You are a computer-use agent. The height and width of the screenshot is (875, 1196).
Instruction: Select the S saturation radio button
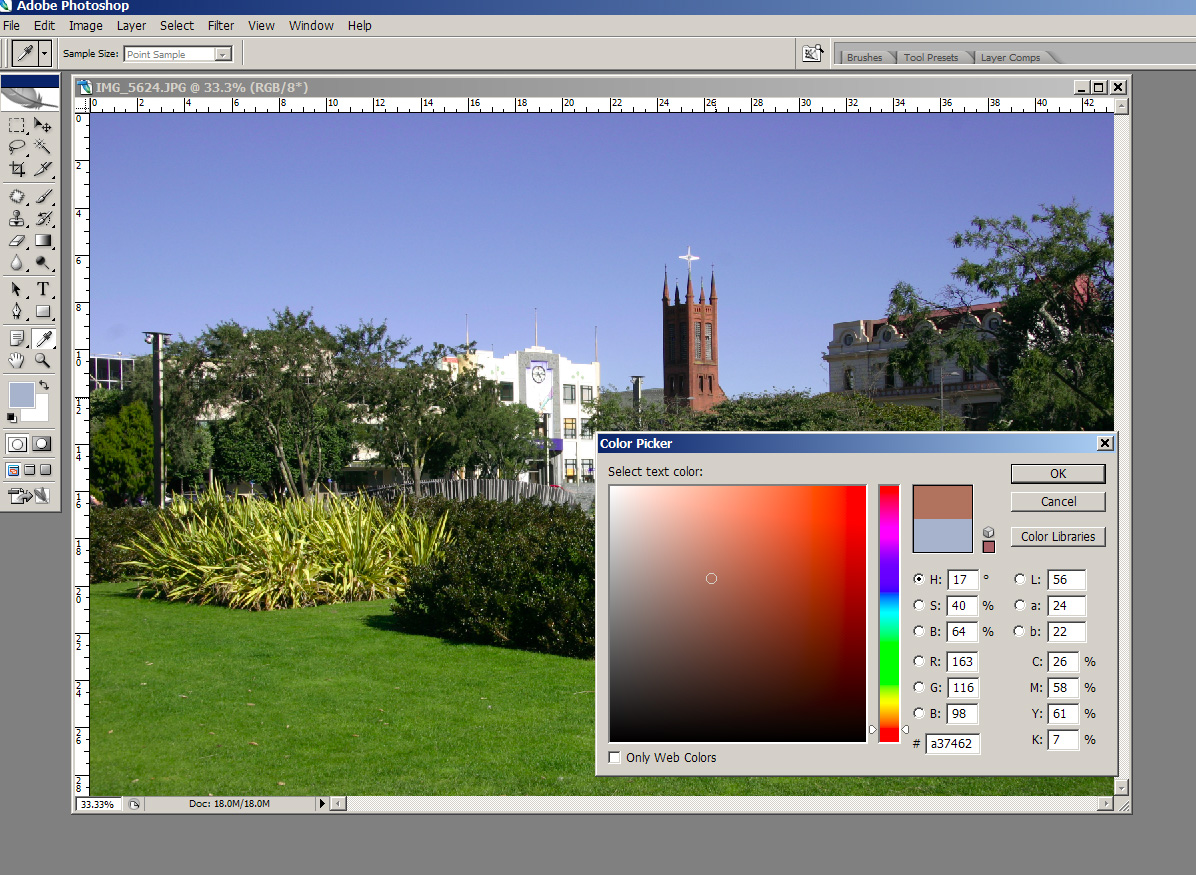pyautogui.click(x=919, y=606)
